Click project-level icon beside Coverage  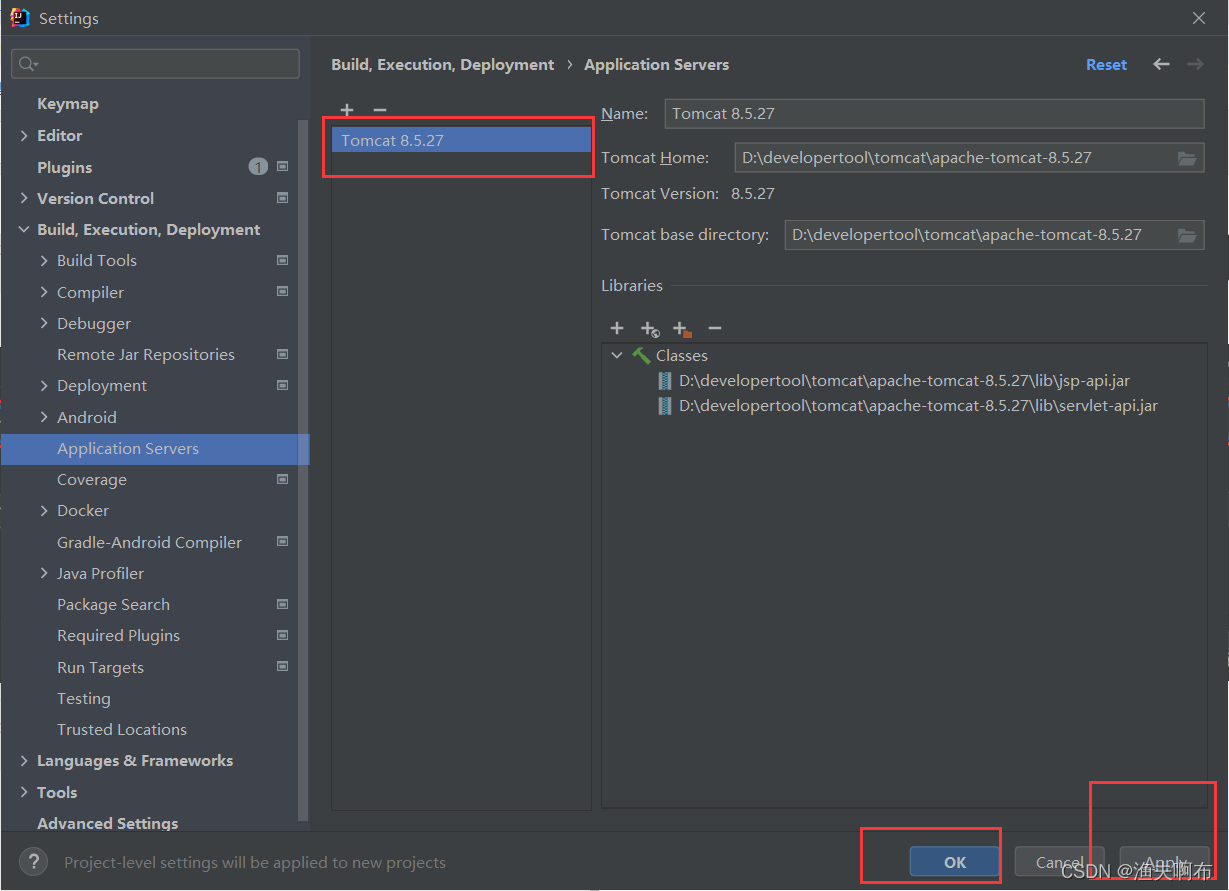(282, 479)
